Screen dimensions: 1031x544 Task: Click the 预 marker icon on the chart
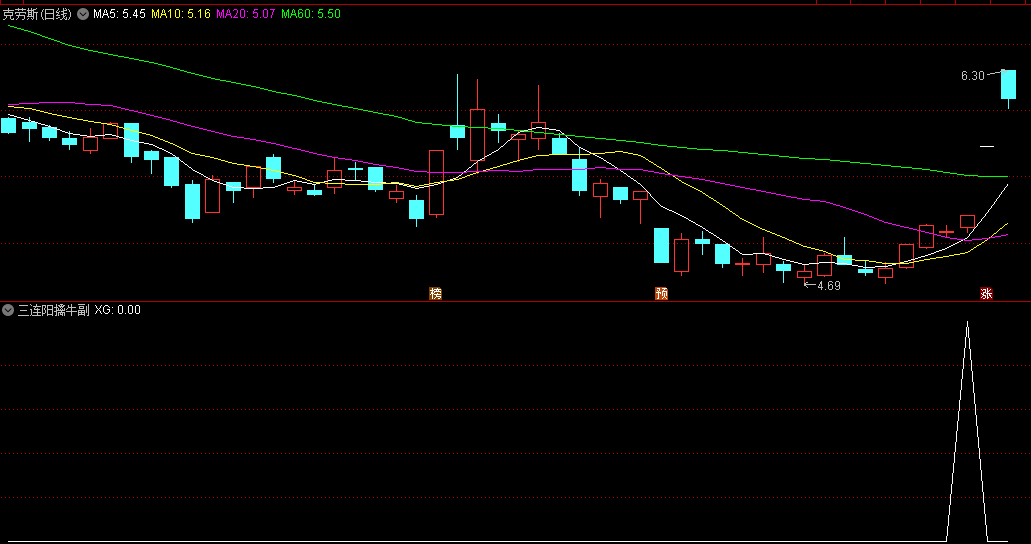(x=661, y=293)
